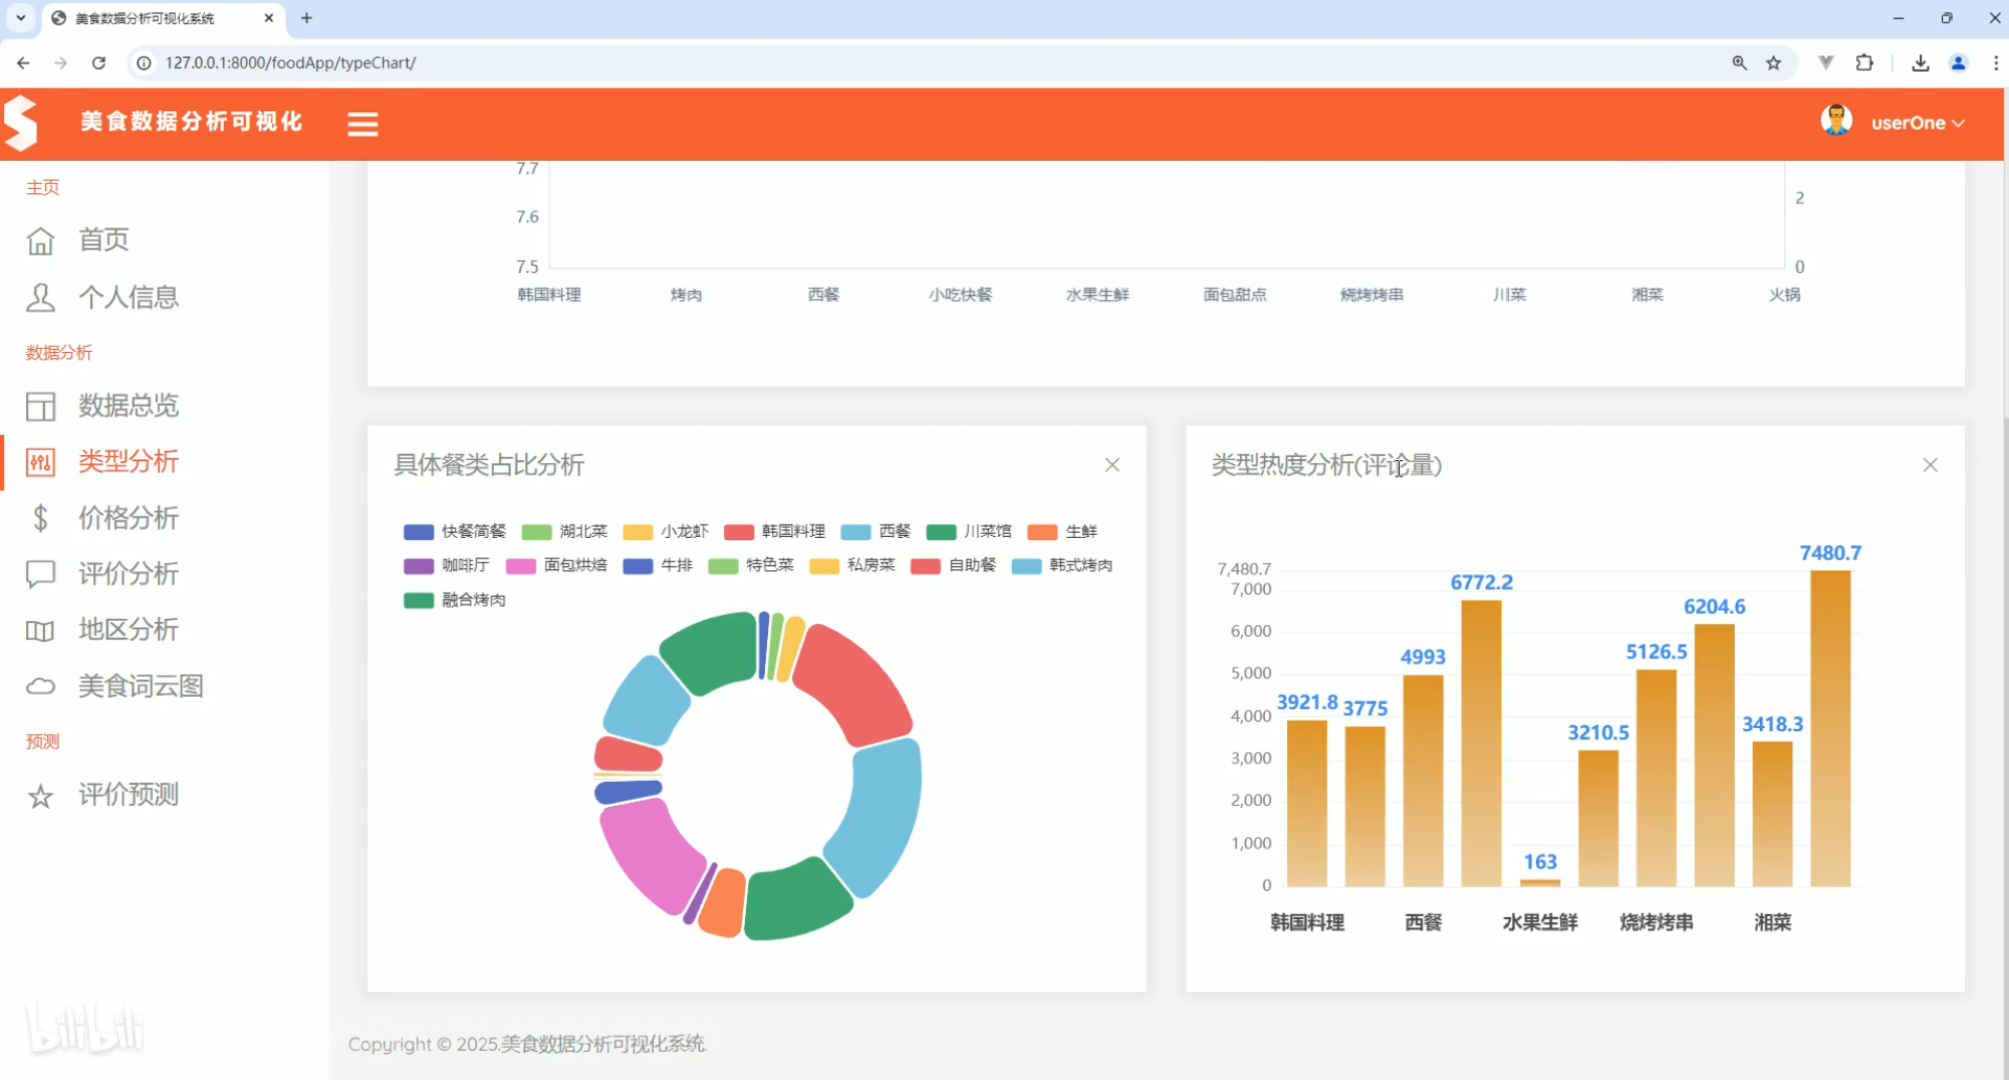Hide 面包烘焙 legend entry in pie chart

(557, 565)
